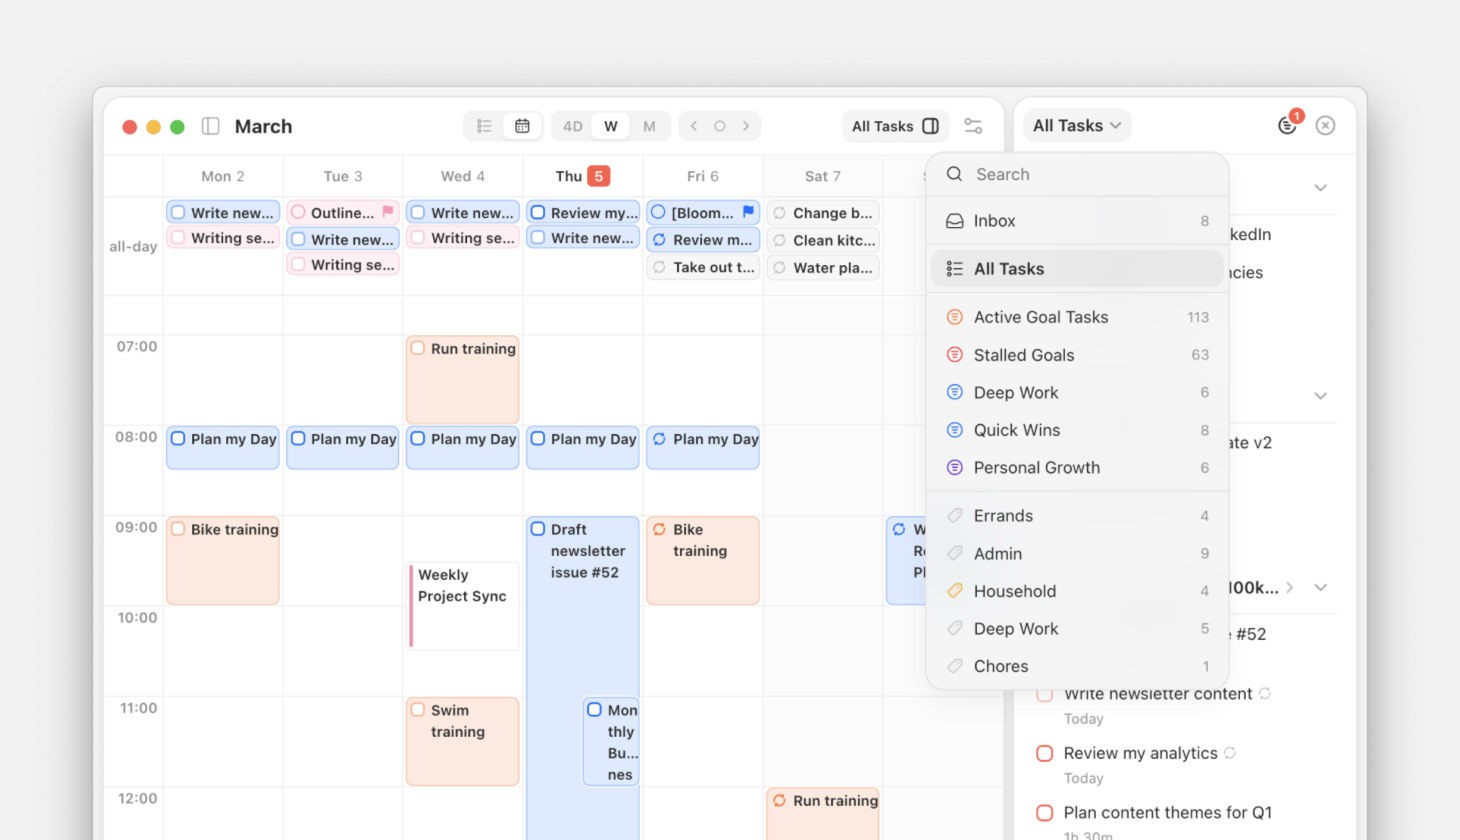Image resolution: width=1460 pixels, height=840 pixels.
Task: Click the Chores tag icon
Action: 955,666
